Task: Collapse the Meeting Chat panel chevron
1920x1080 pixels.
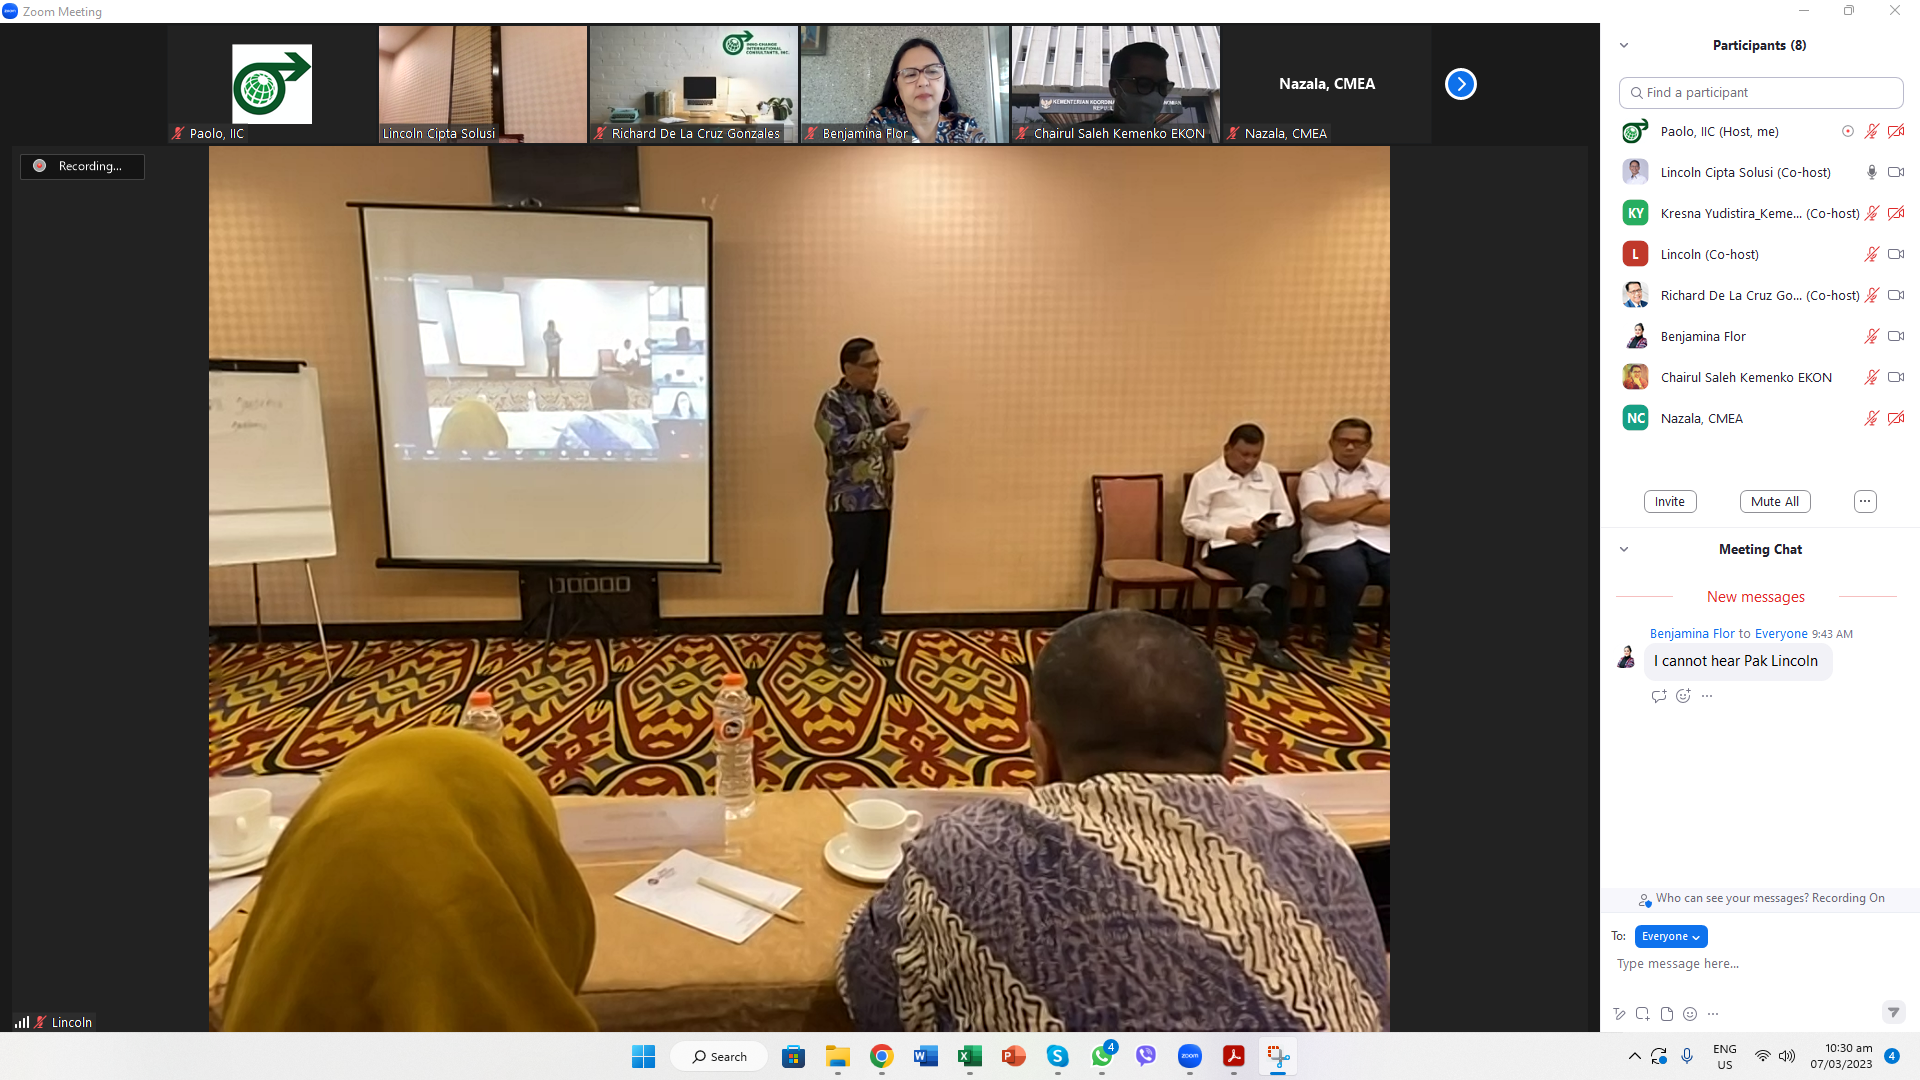Action: pos(1624,549)
